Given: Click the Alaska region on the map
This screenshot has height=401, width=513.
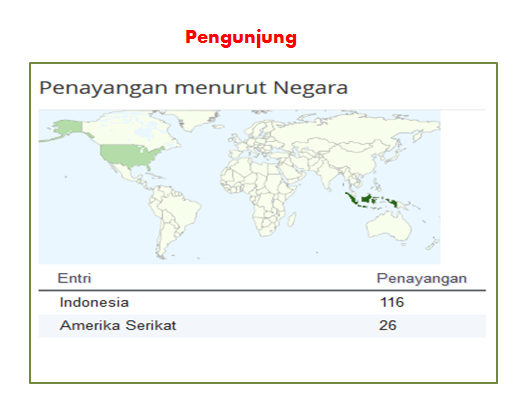Looking at the screenshot, I should point(69,127).
